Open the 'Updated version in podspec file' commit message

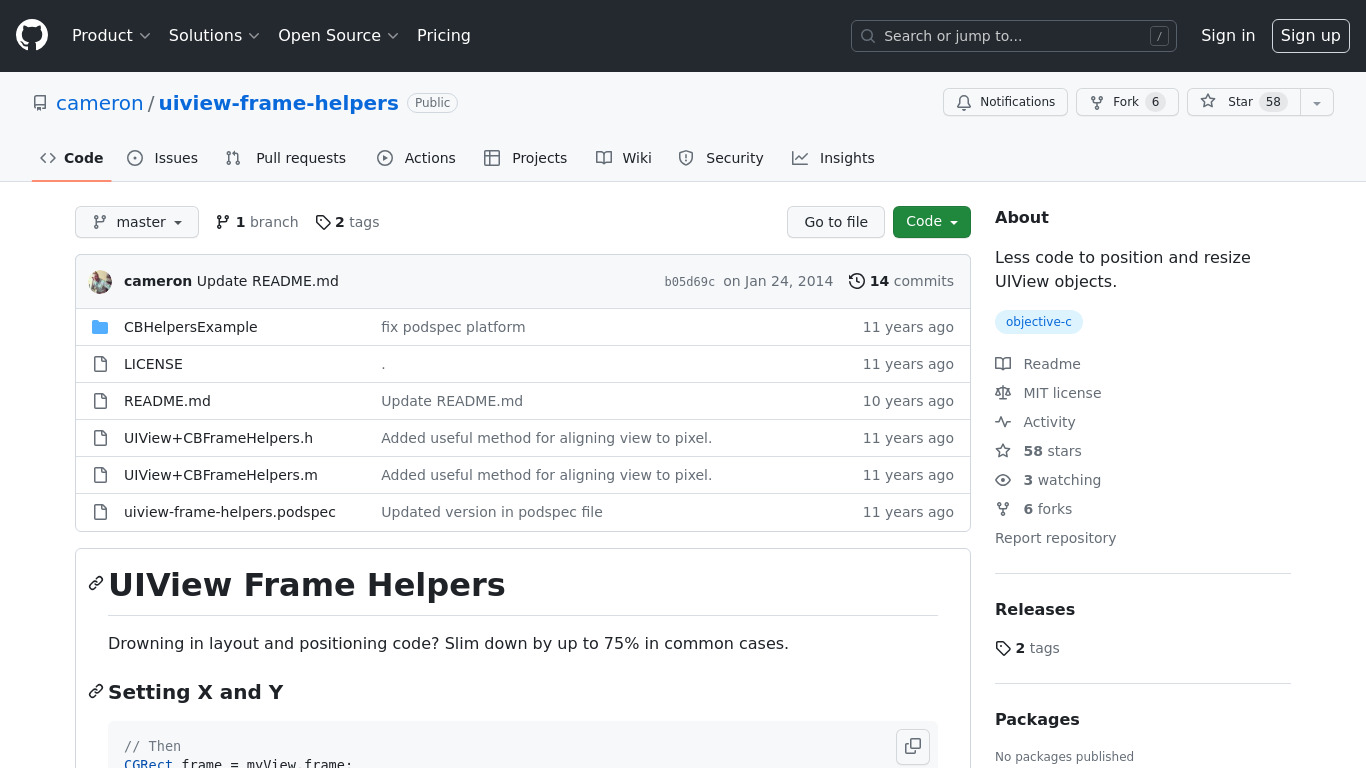[492, 512]
